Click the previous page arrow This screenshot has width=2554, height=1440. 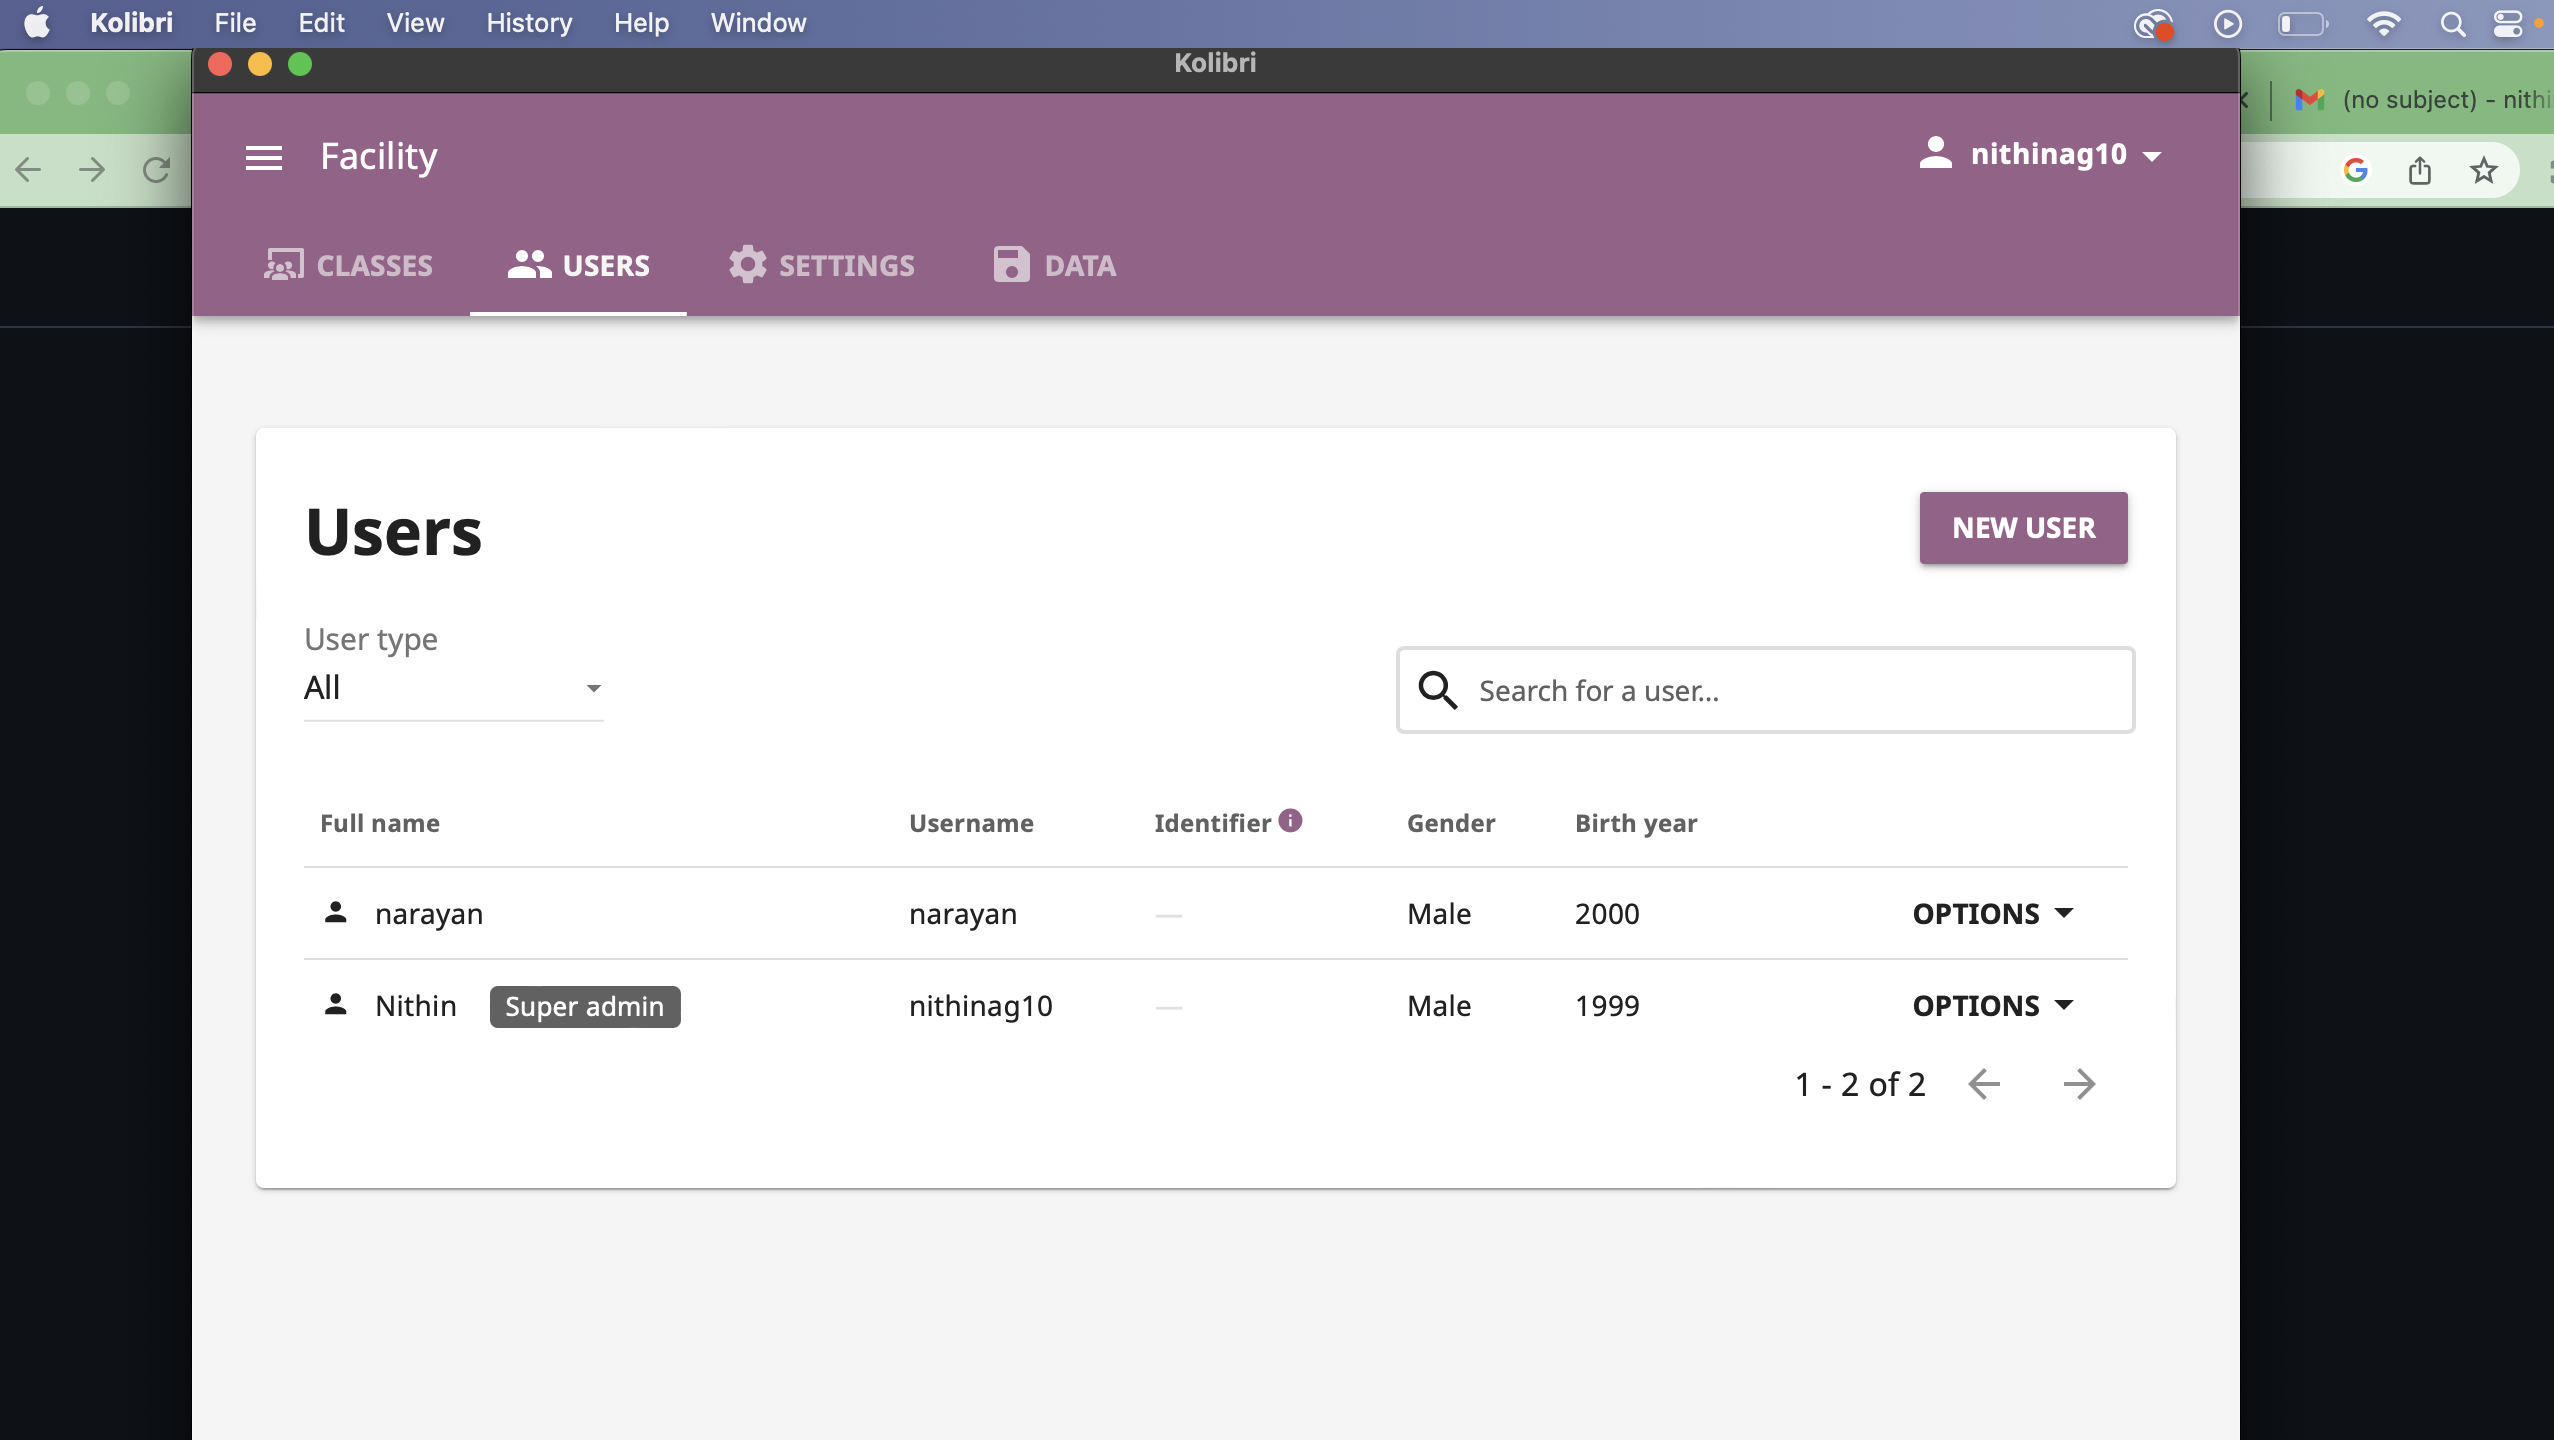(x=1984, y=1084)
